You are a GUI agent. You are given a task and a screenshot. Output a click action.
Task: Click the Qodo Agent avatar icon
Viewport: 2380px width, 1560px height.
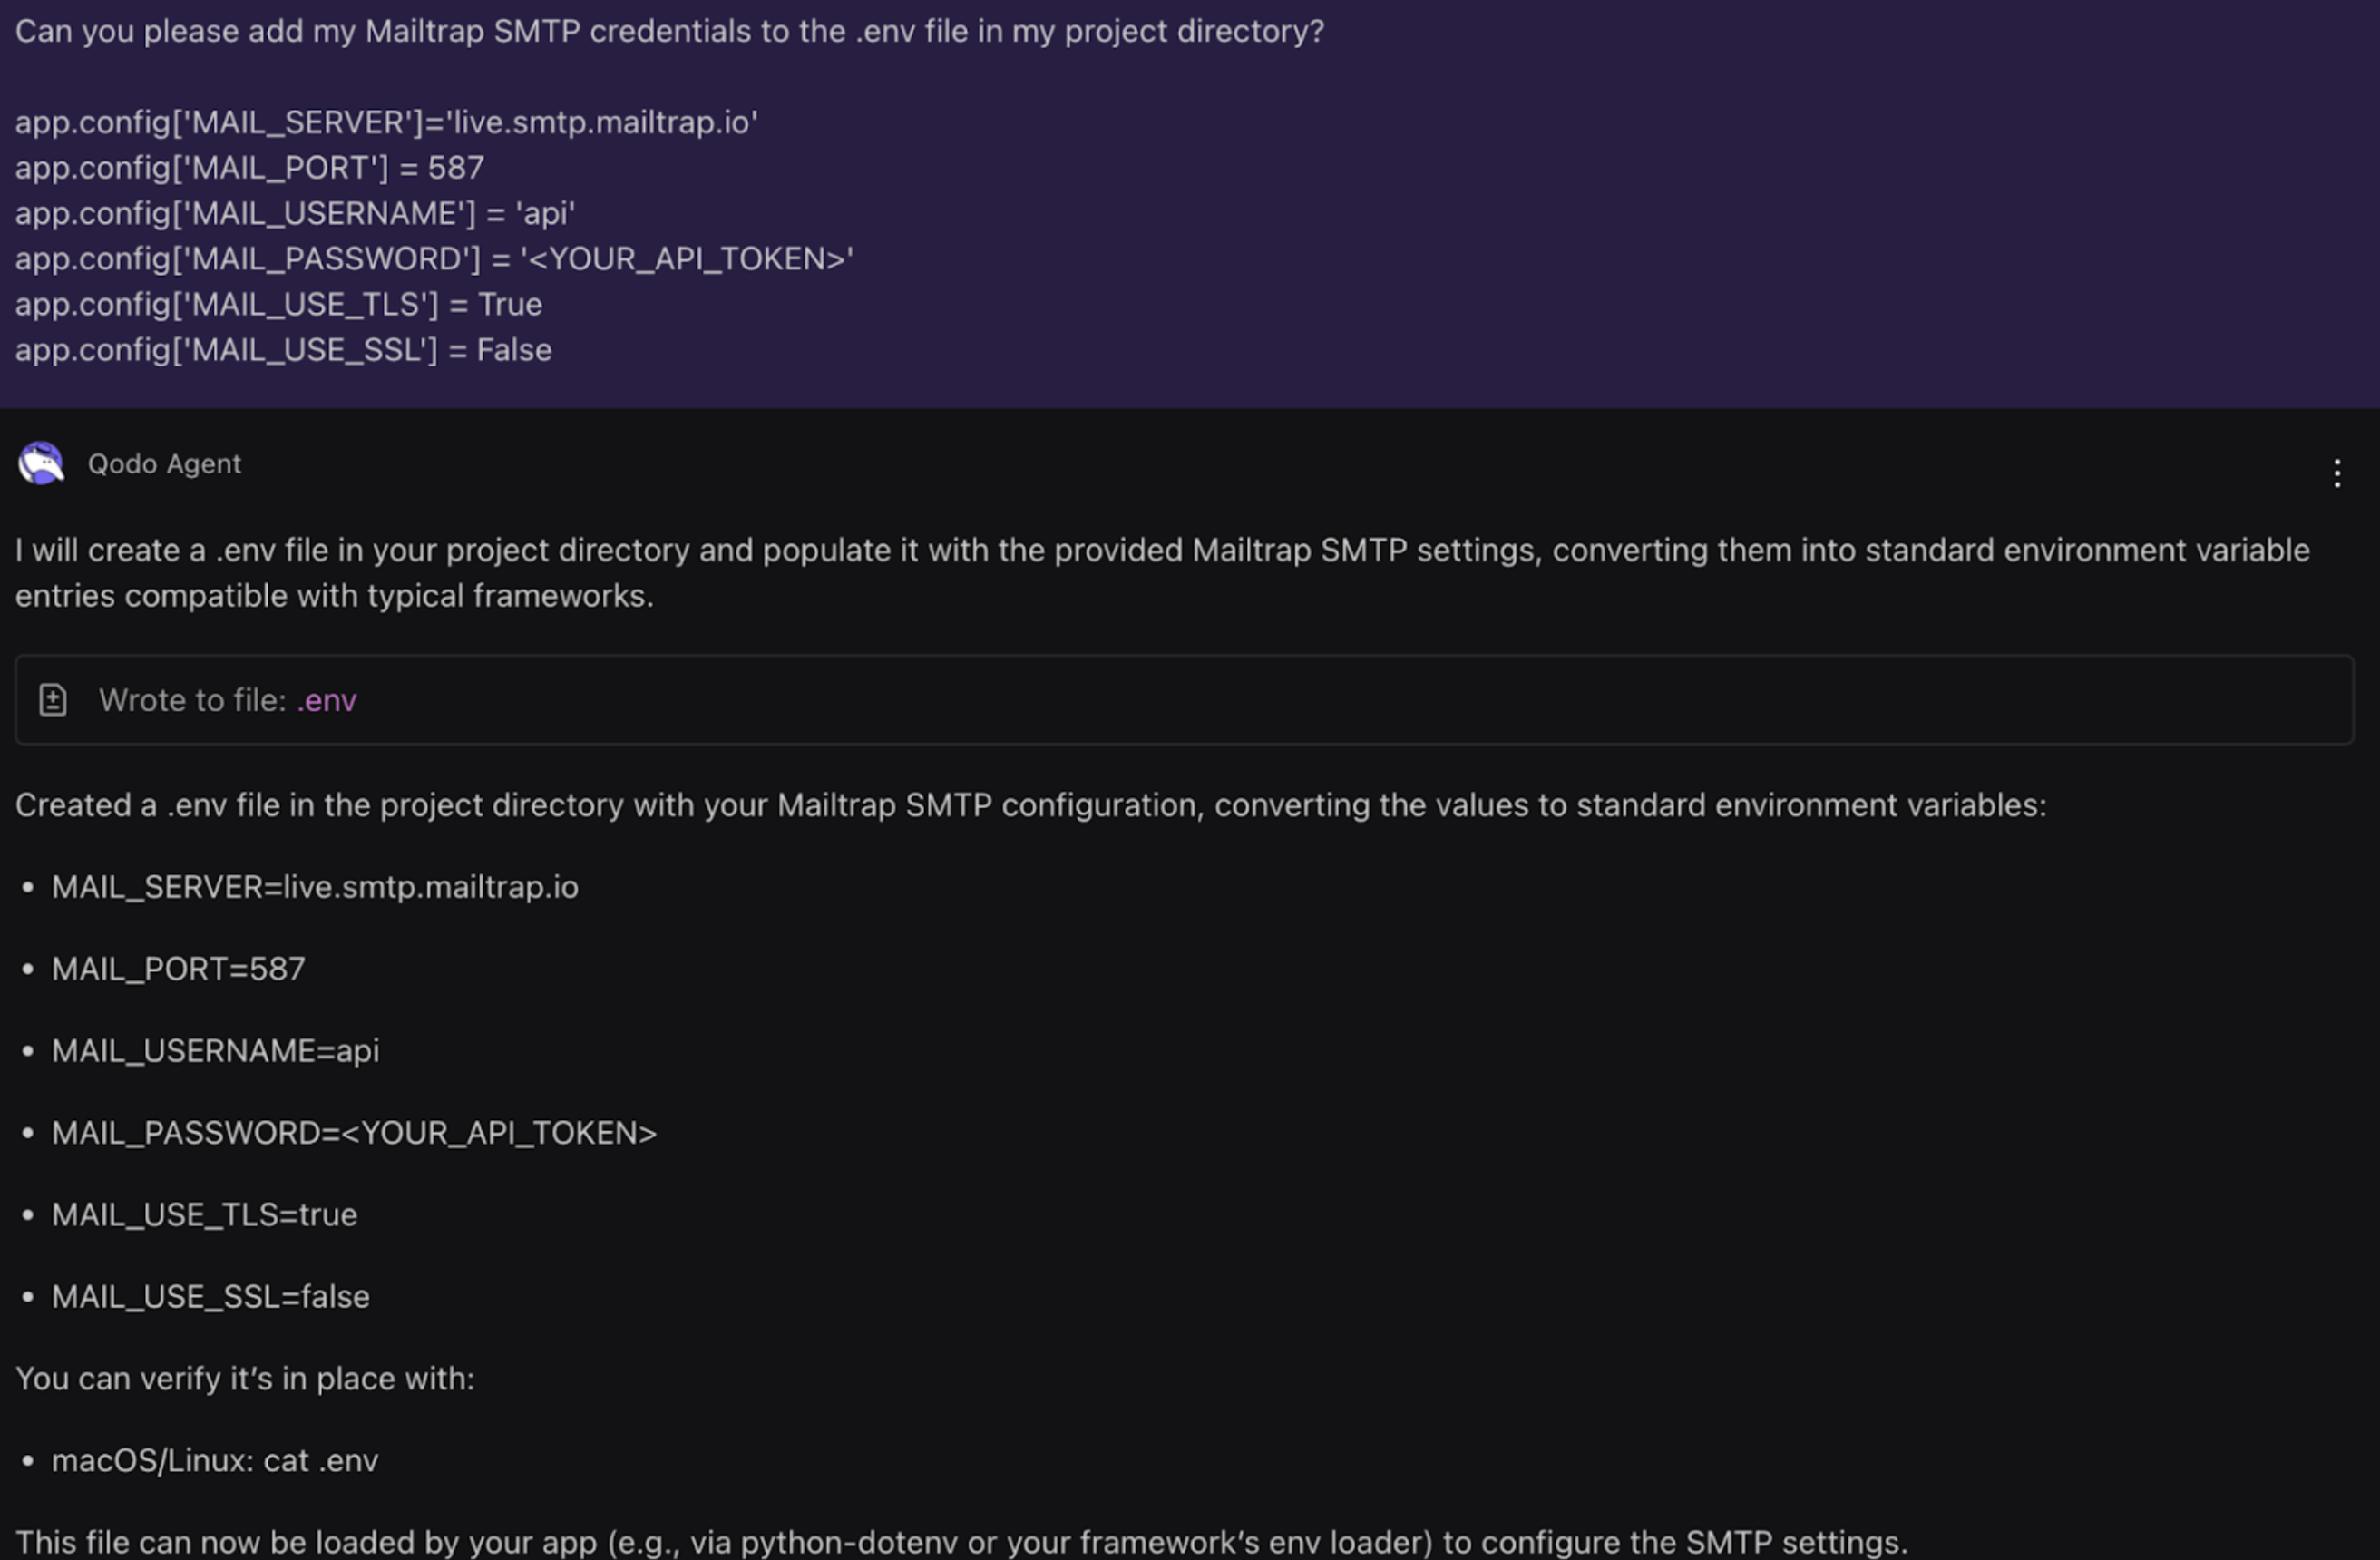(x=41, y=464)
